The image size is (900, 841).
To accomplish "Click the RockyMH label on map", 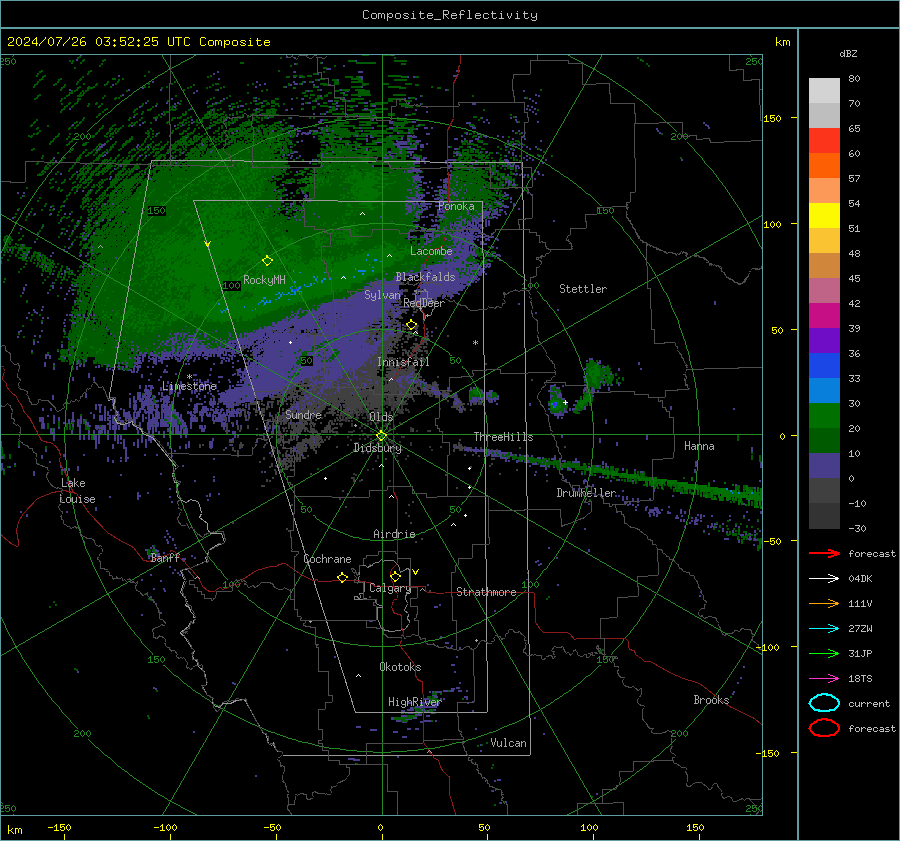I will click(x=264, y=280).
